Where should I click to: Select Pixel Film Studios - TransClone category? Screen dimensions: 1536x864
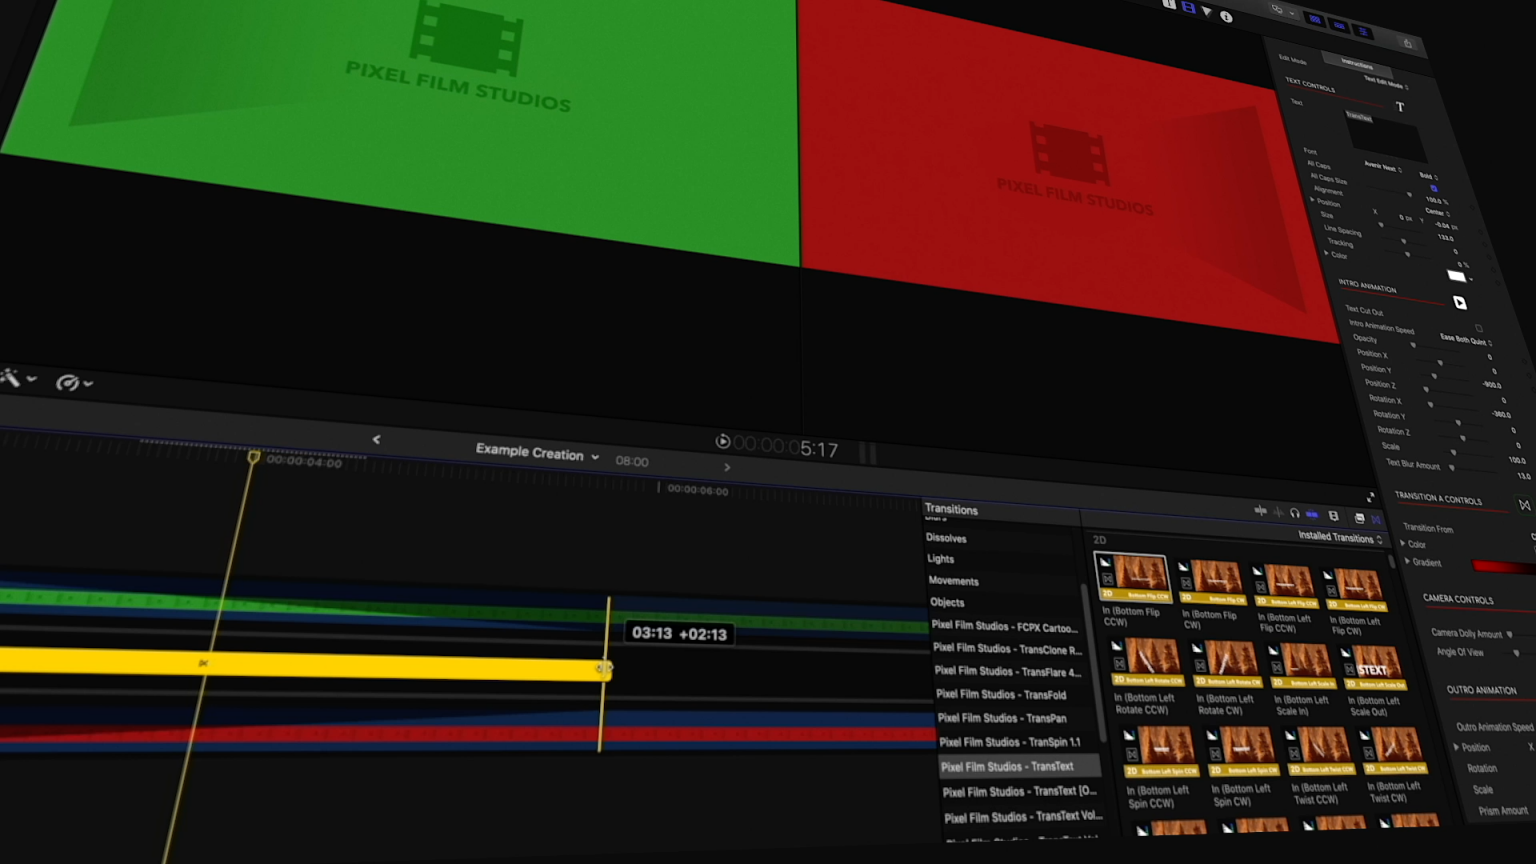[1007, 649]
